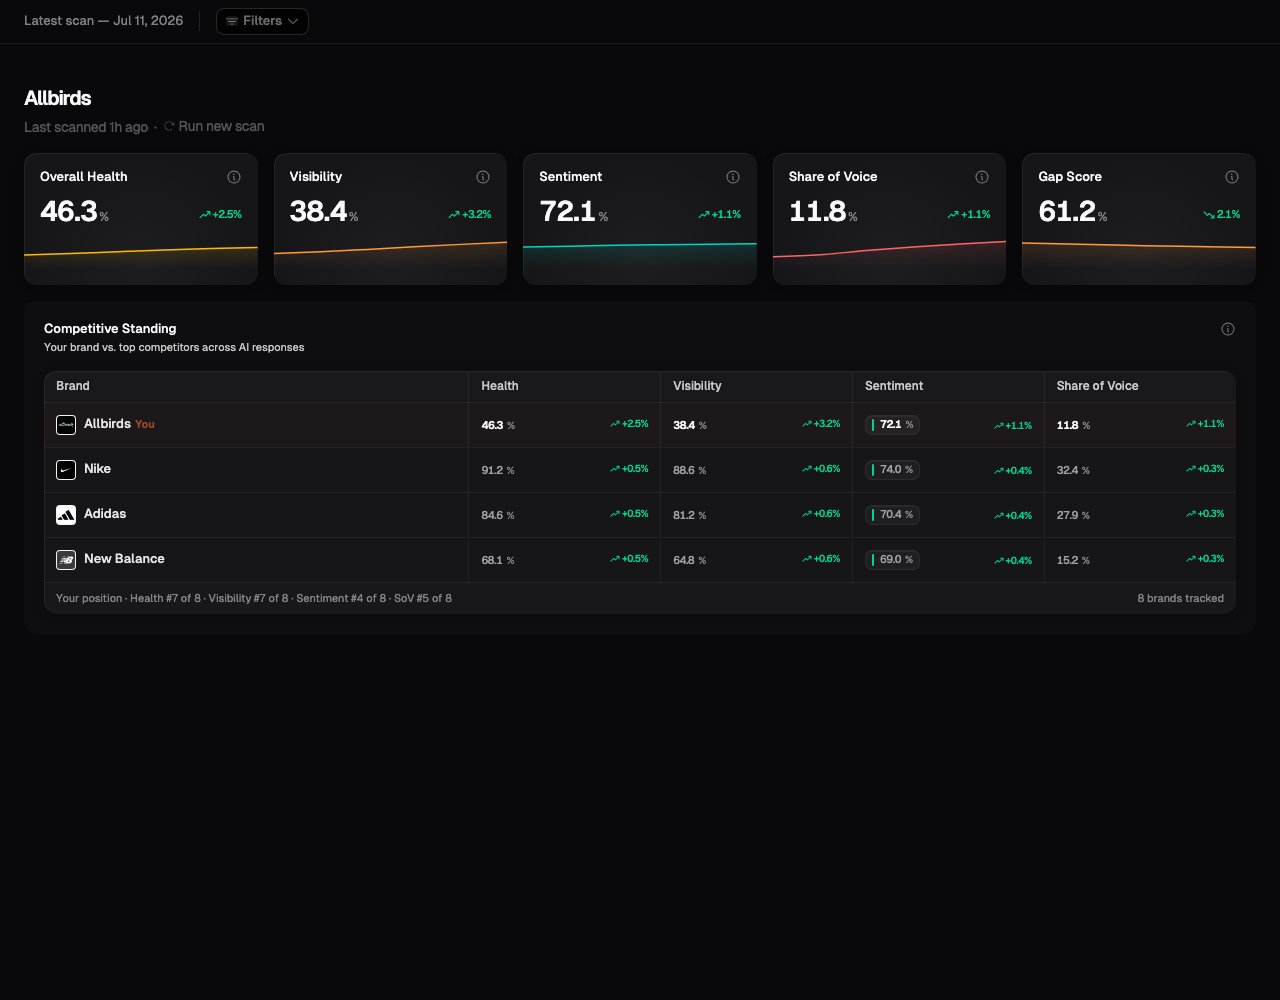Show info for Visibility card

(x=483, y=177)
